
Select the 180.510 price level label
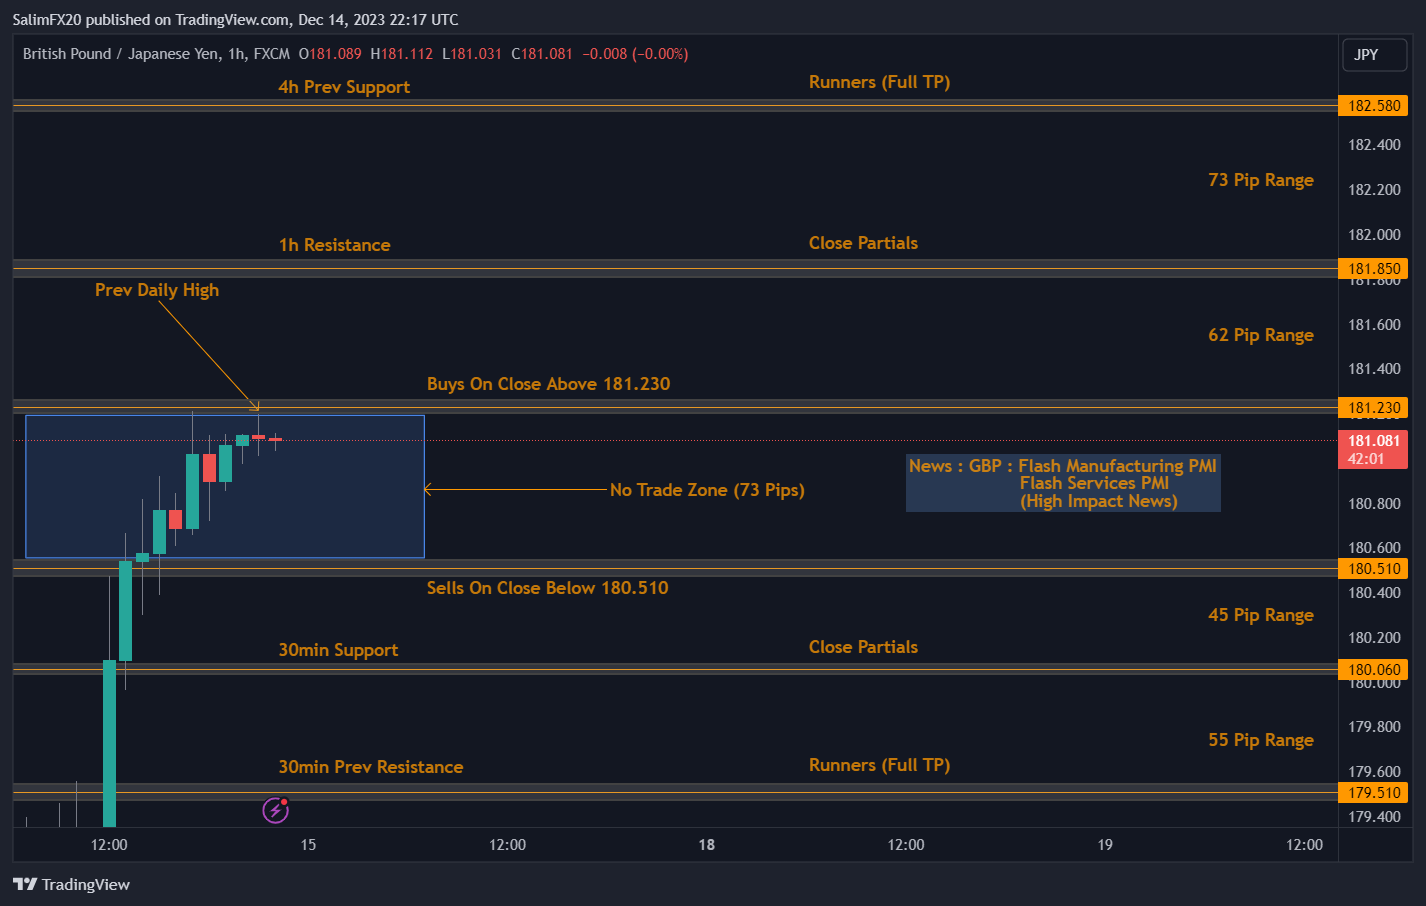(x=1373, y=569)
